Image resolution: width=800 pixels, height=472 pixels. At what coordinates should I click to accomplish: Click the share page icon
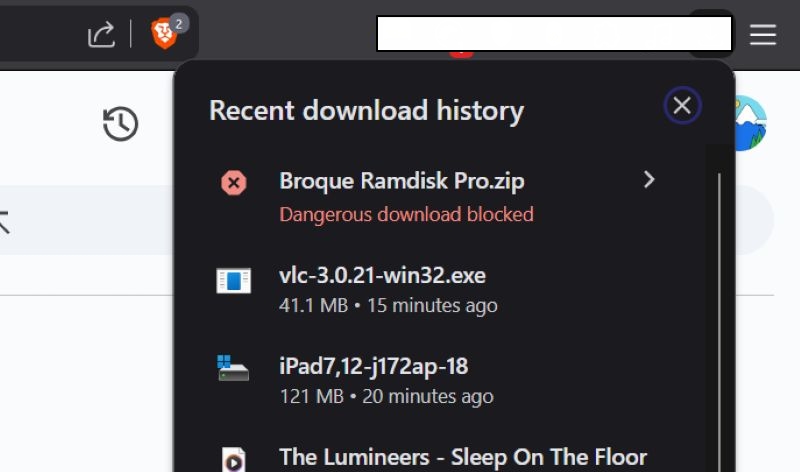[101, 35]
